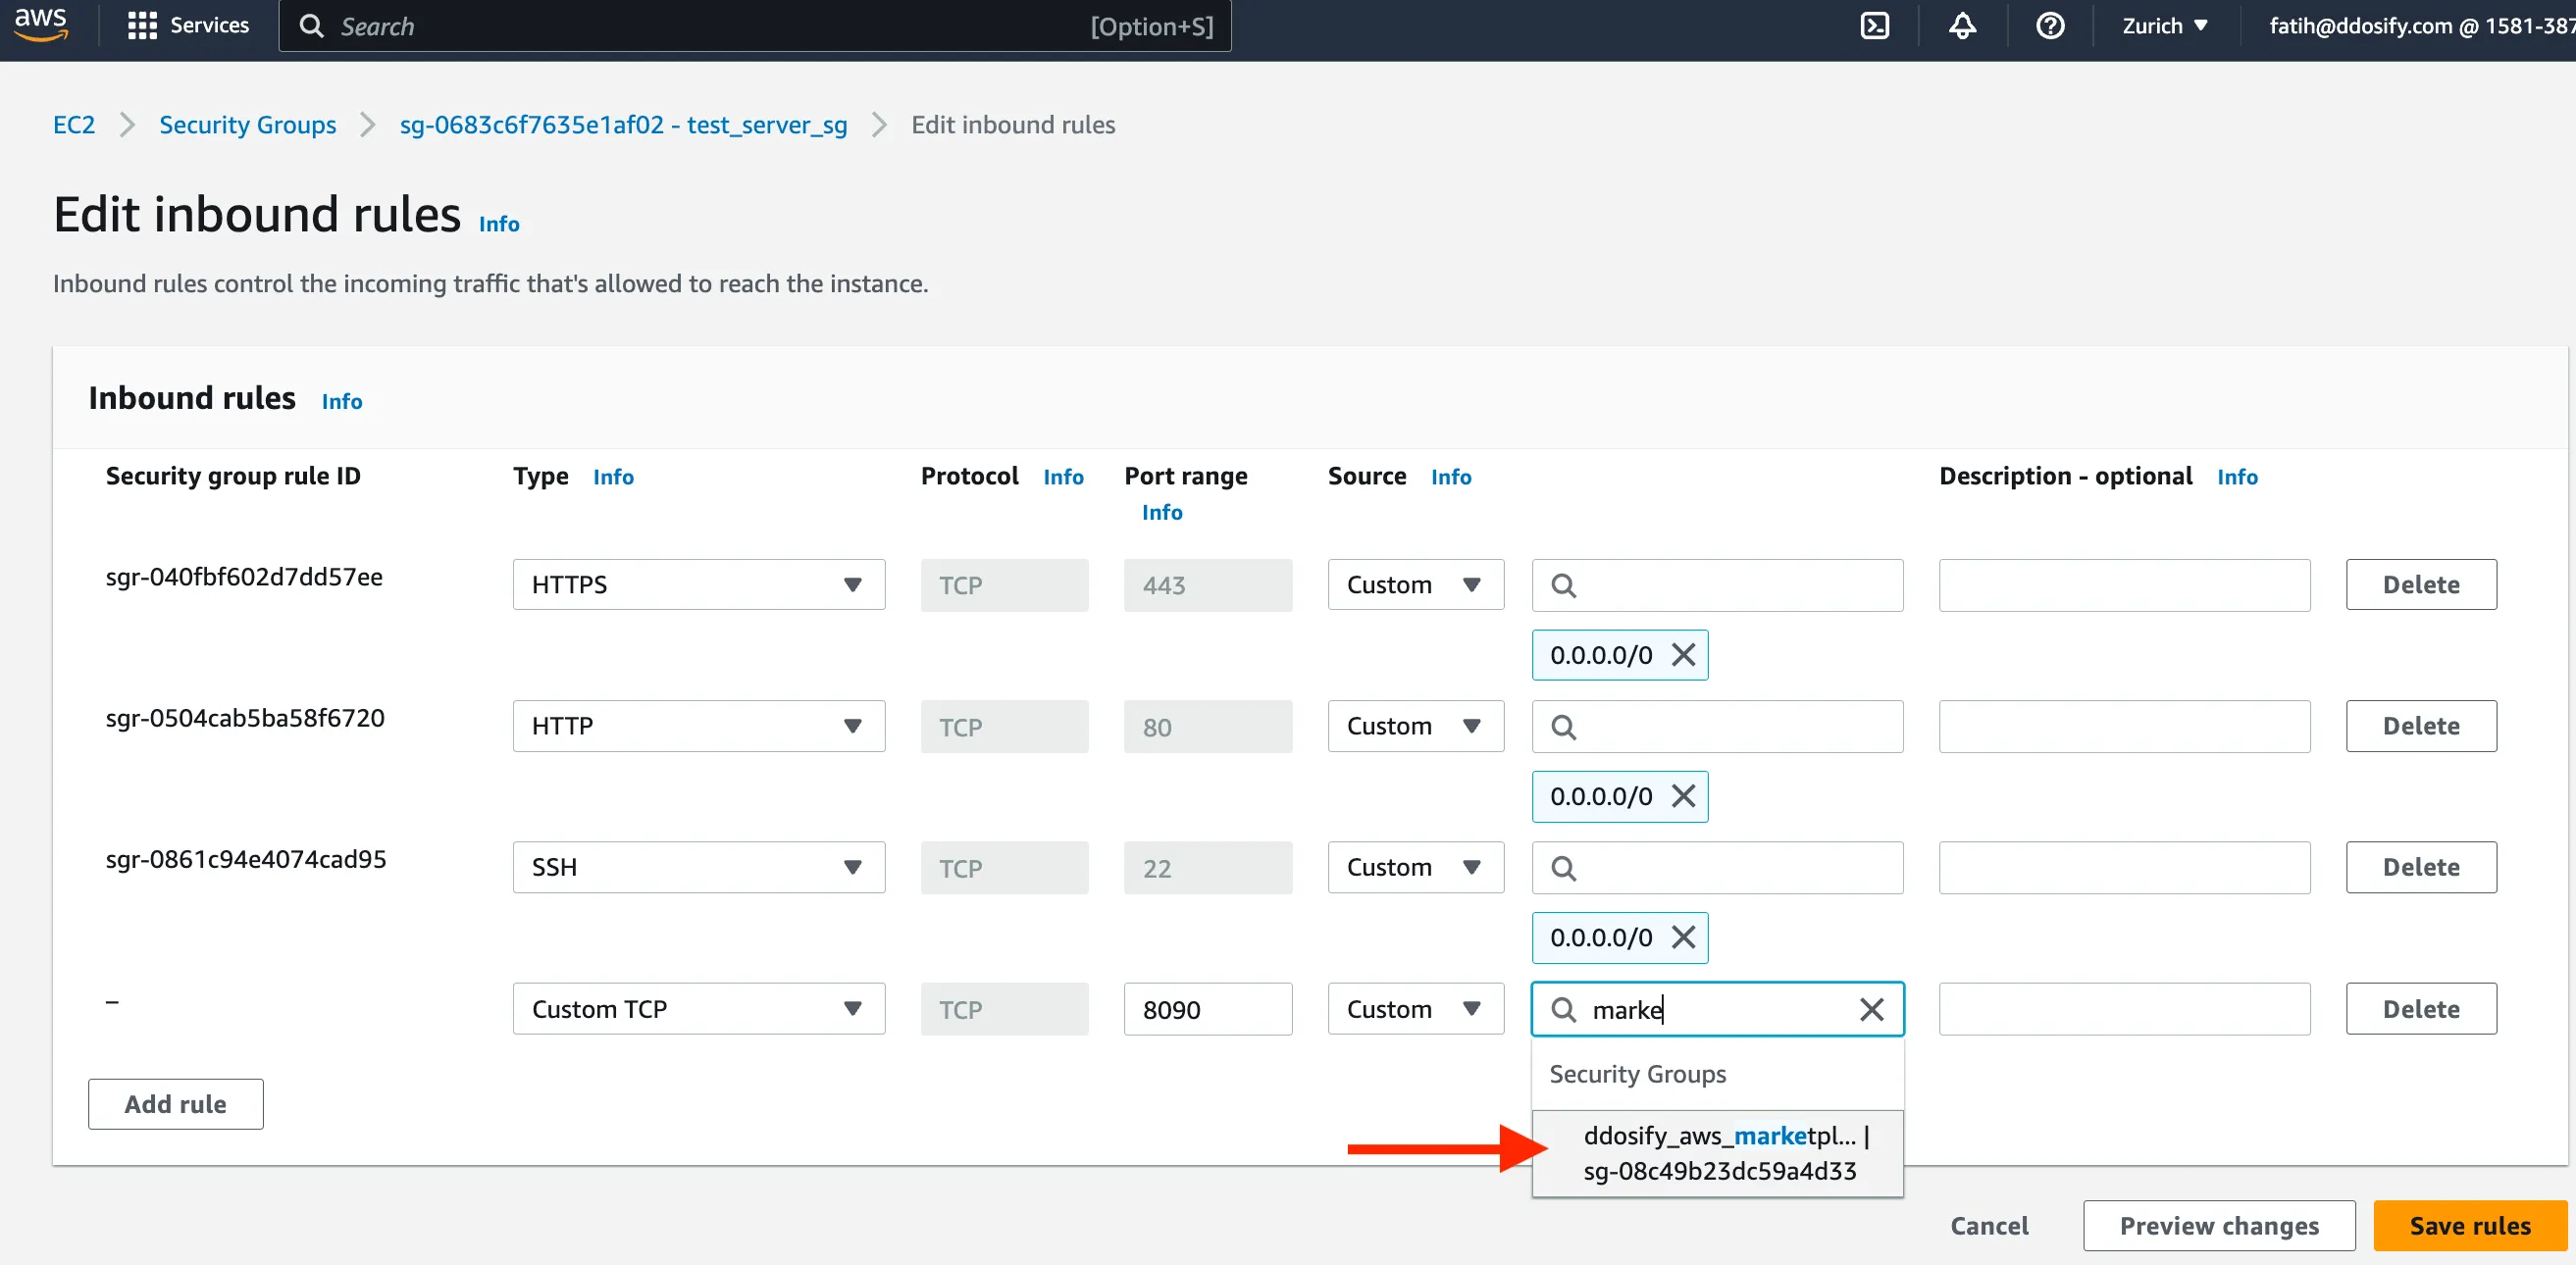Go to EC2 breadcrumb

pos(74,125)
